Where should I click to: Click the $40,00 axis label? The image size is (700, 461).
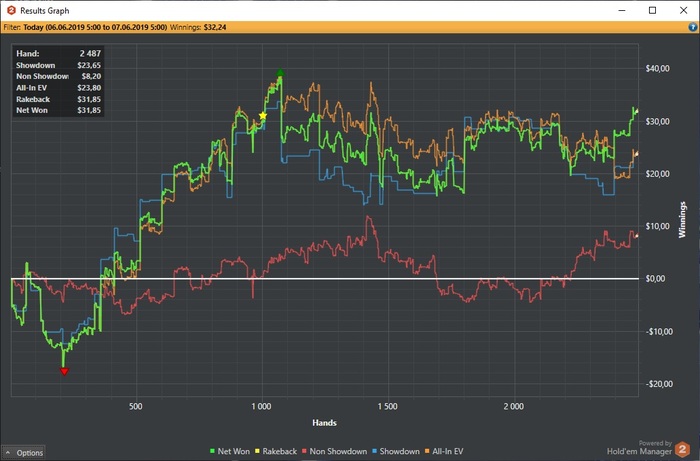(657, 68)
